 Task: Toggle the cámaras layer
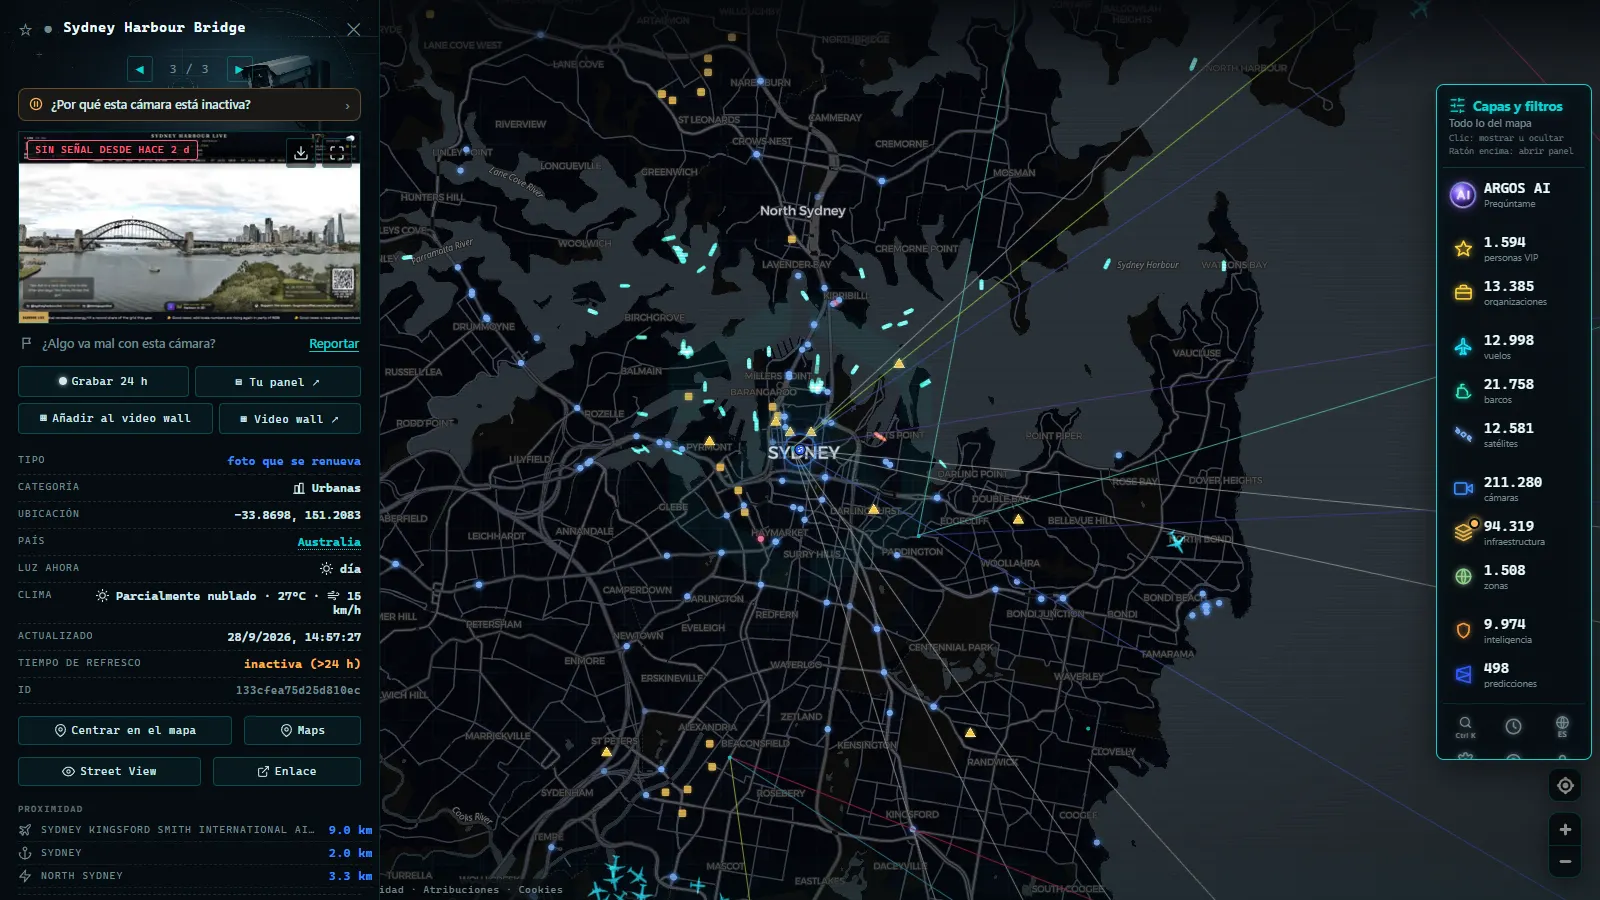1463,488
